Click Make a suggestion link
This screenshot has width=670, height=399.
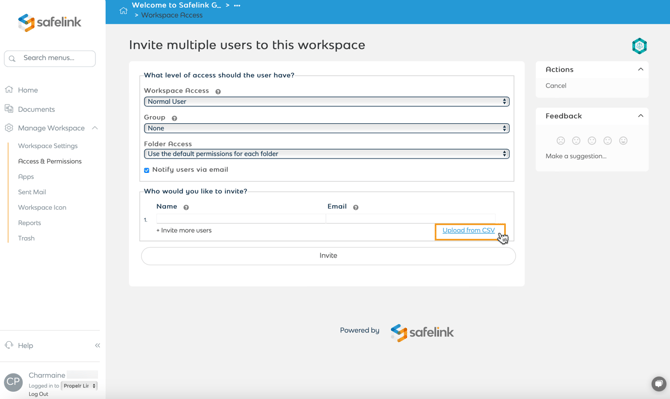(576, 156)
